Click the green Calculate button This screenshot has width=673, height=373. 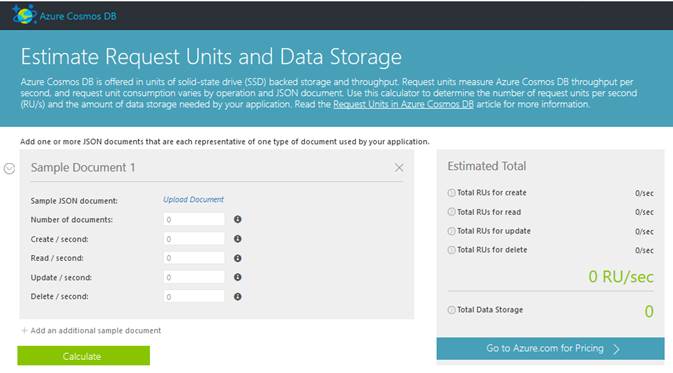click(x=84, y=356)
